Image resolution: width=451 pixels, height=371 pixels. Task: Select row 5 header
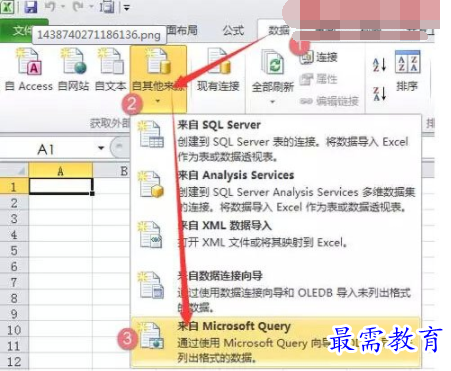14,250
